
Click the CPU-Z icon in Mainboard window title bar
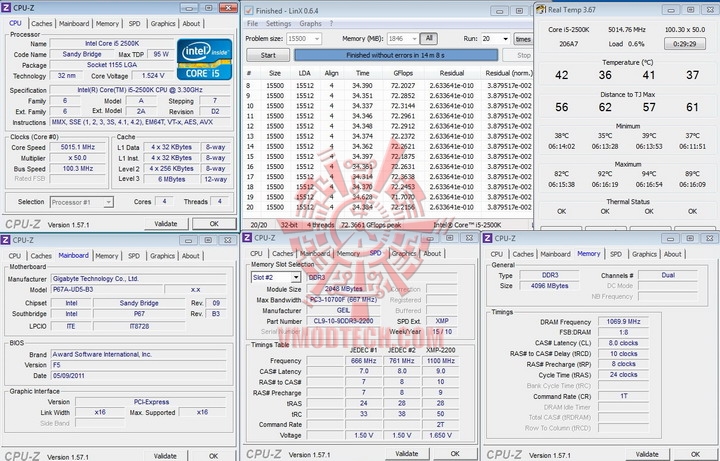point(6,240)
